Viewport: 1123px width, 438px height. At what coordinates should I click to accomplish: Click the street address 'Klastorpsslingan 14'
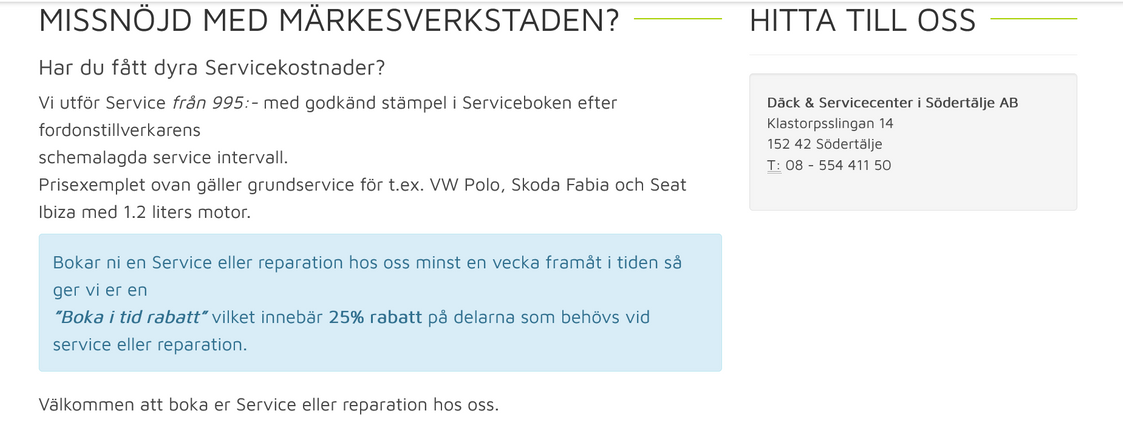coord(830,123)
